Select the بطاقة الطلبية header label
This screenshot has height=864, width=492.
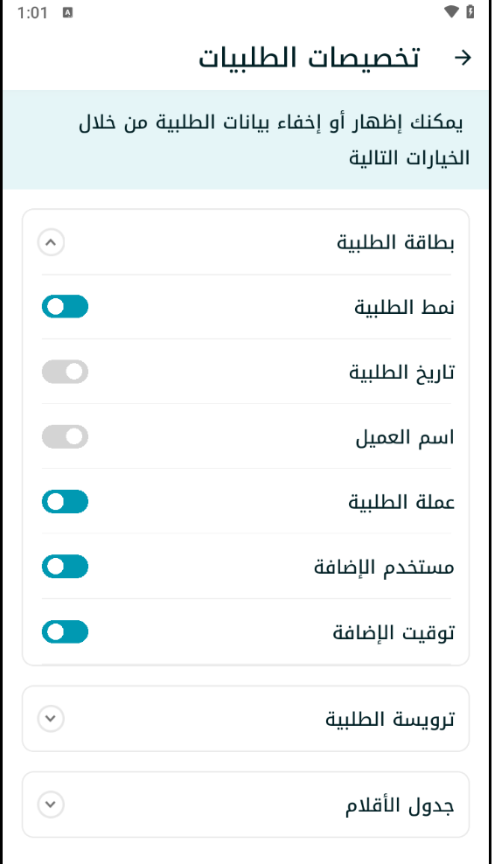point(396,242)
